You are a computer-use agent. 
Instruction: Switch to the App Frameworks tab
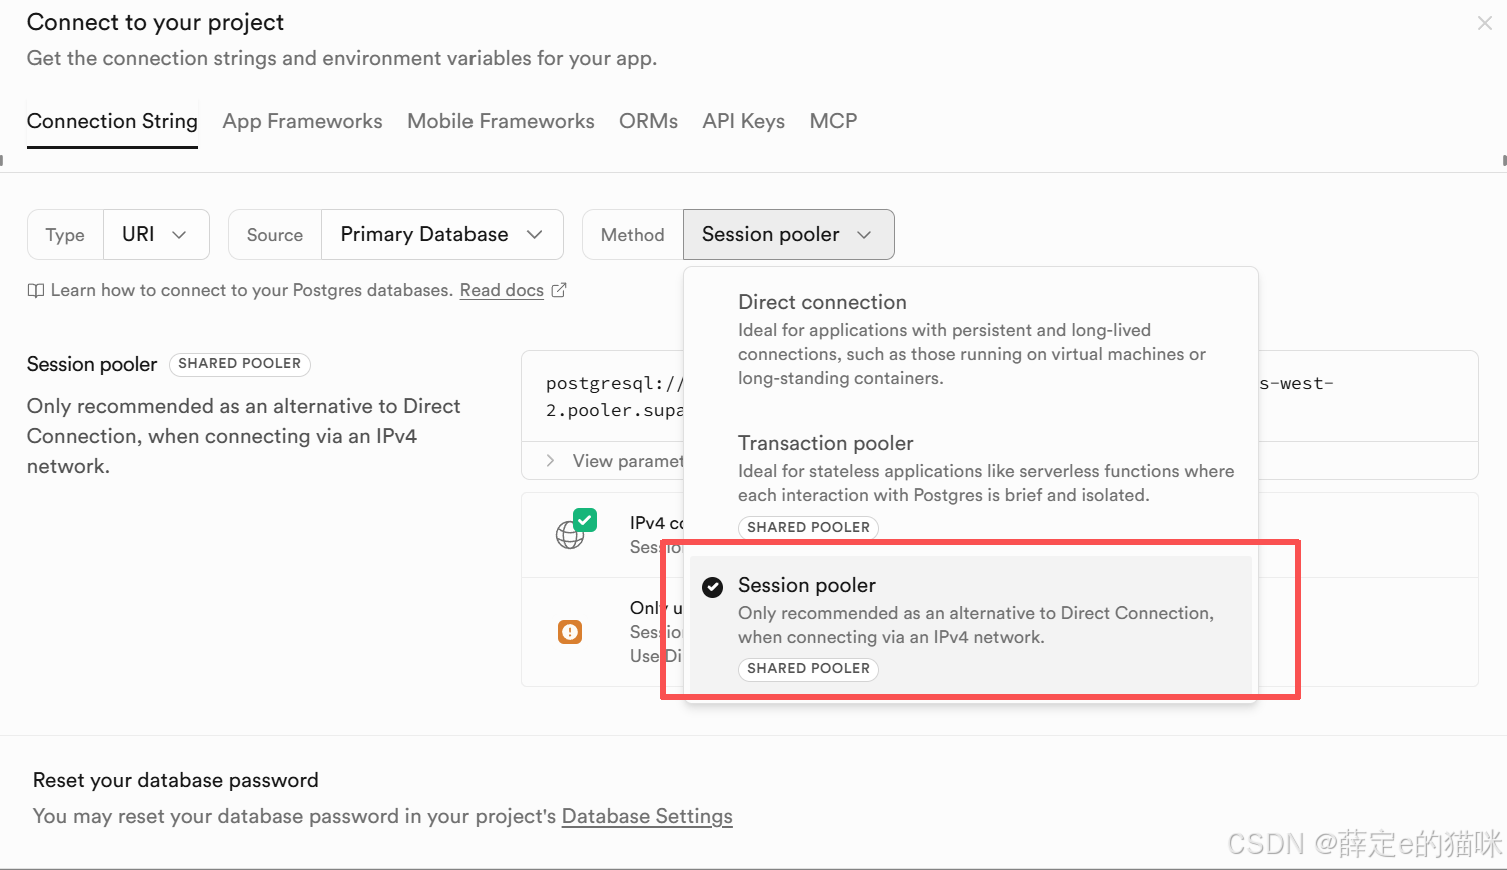[x=302, y=121]
